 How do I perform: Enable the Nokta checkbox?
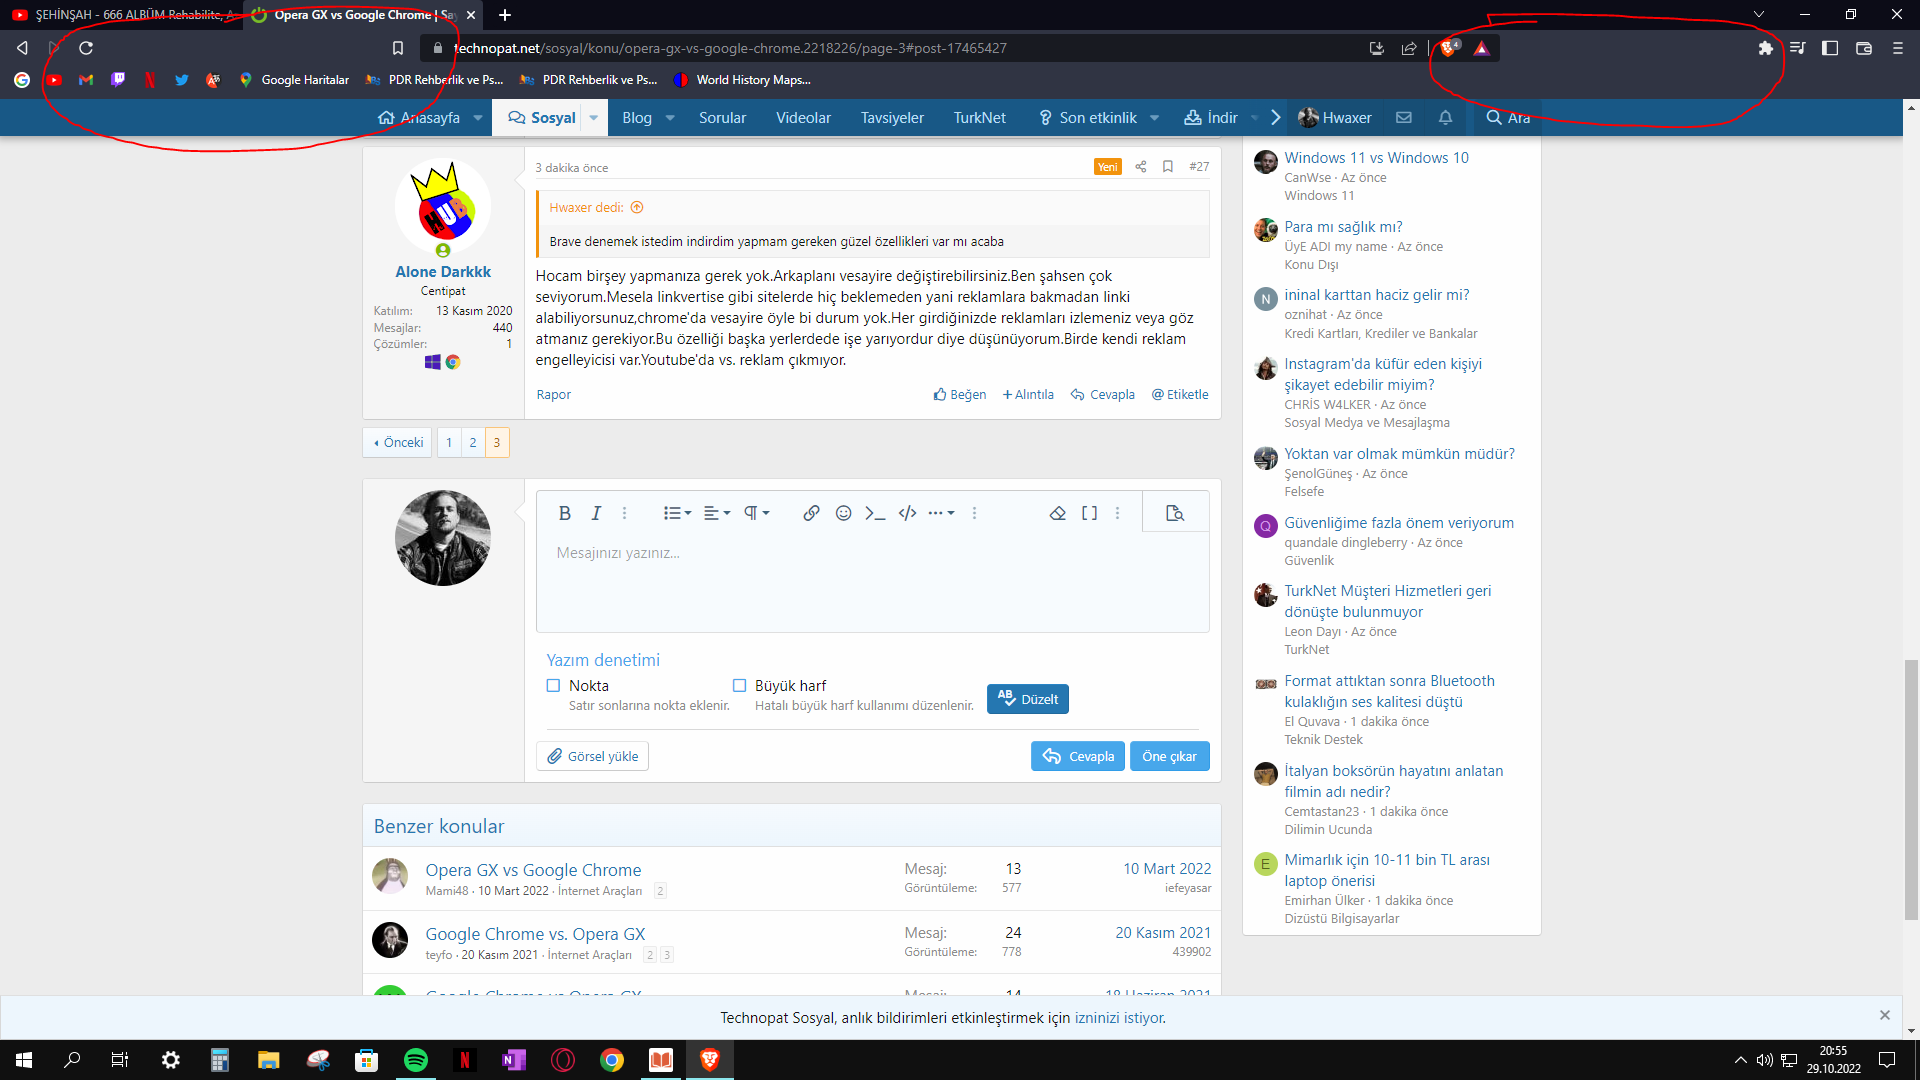[x=553, y=686]
